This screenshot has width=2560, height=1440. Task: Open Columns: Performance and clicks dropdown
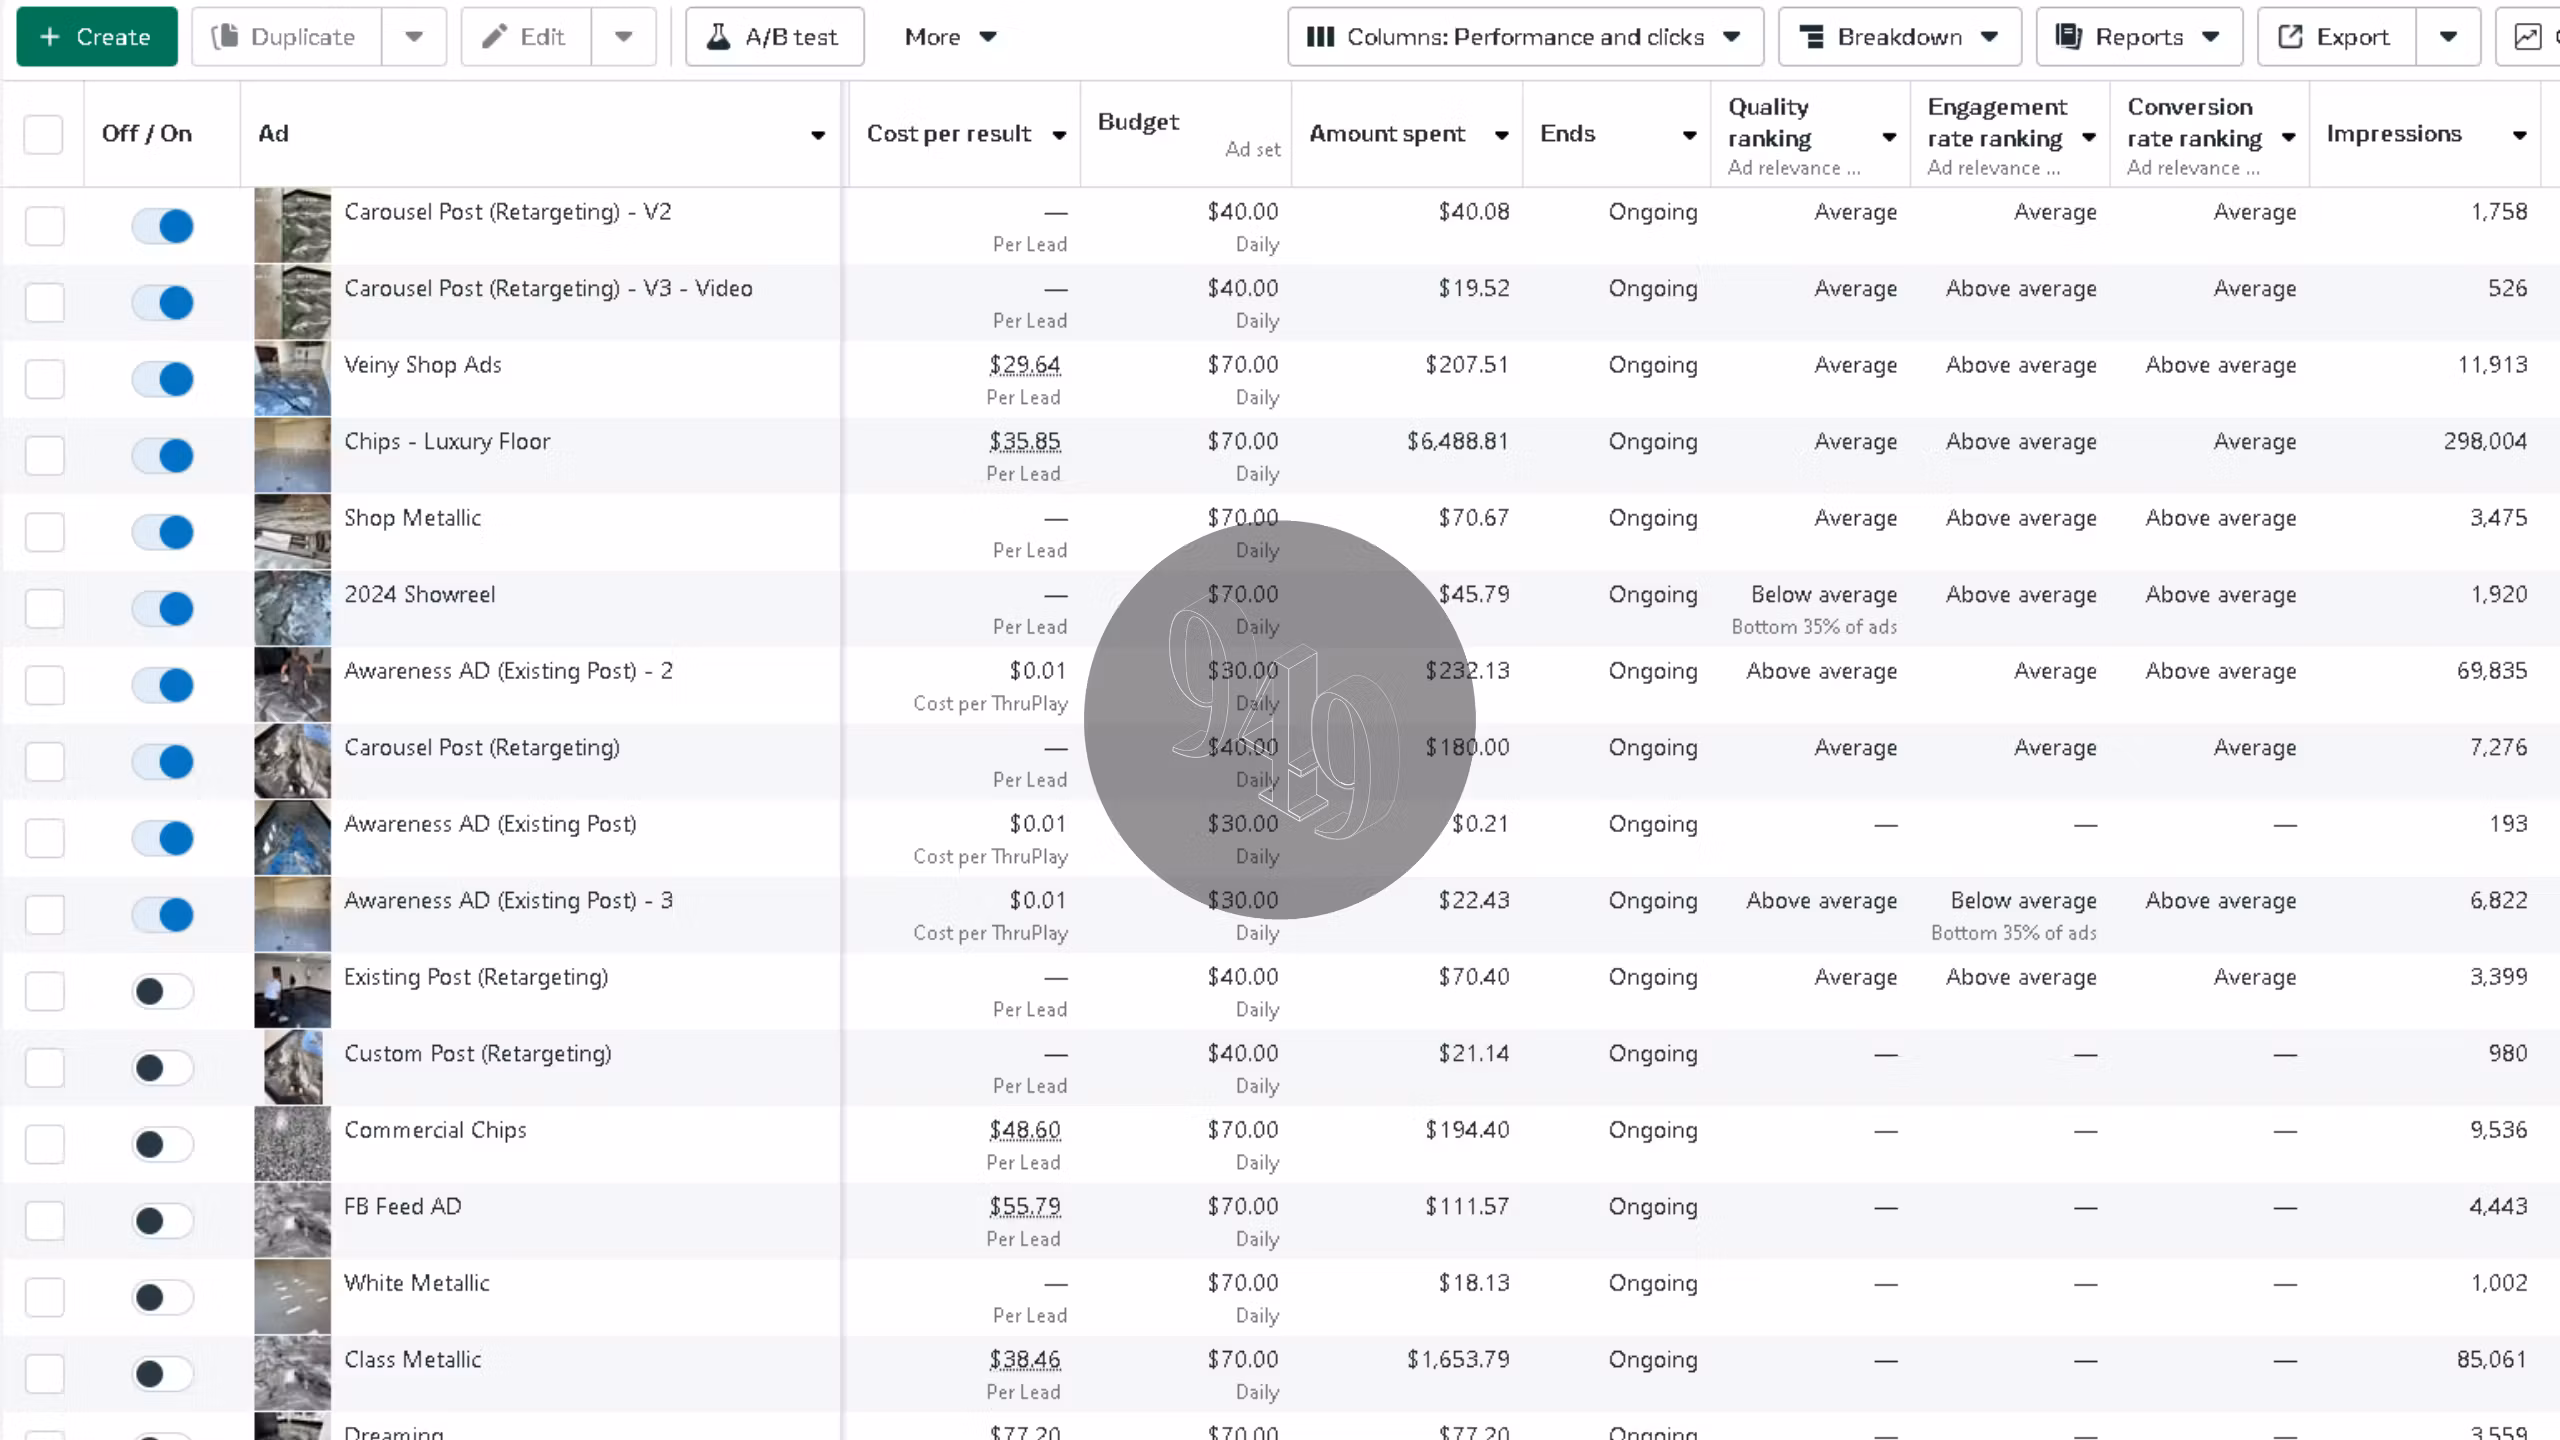pyautogui.click(x=1525, y=37)
